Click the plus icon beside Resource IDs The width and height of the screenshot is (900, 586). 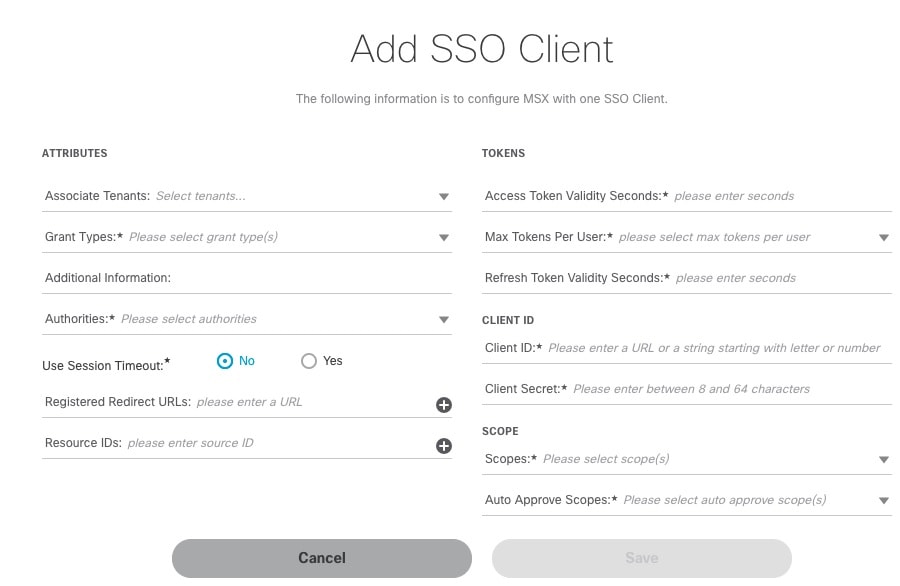[444, 446]
